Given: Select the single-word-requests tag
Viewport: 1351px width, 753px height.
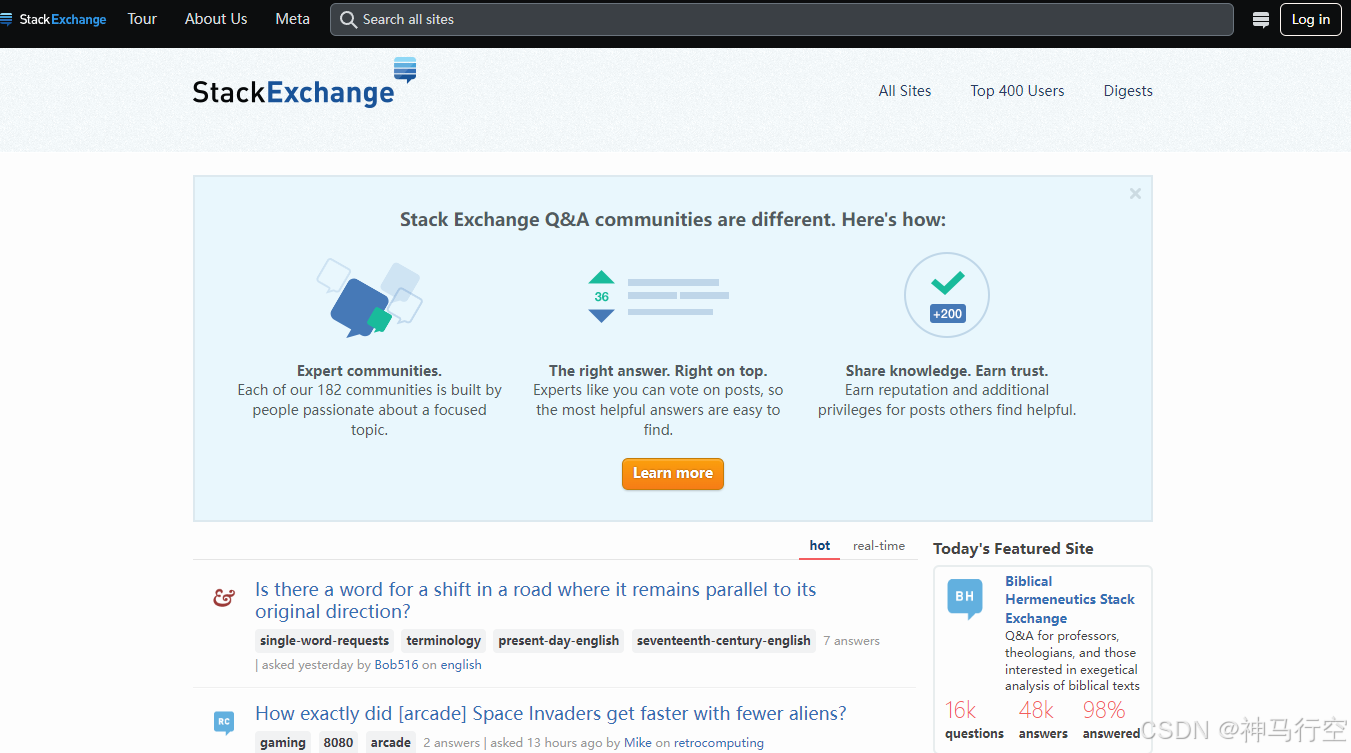Looking at the screenshot, I should [x=325, y=641].
